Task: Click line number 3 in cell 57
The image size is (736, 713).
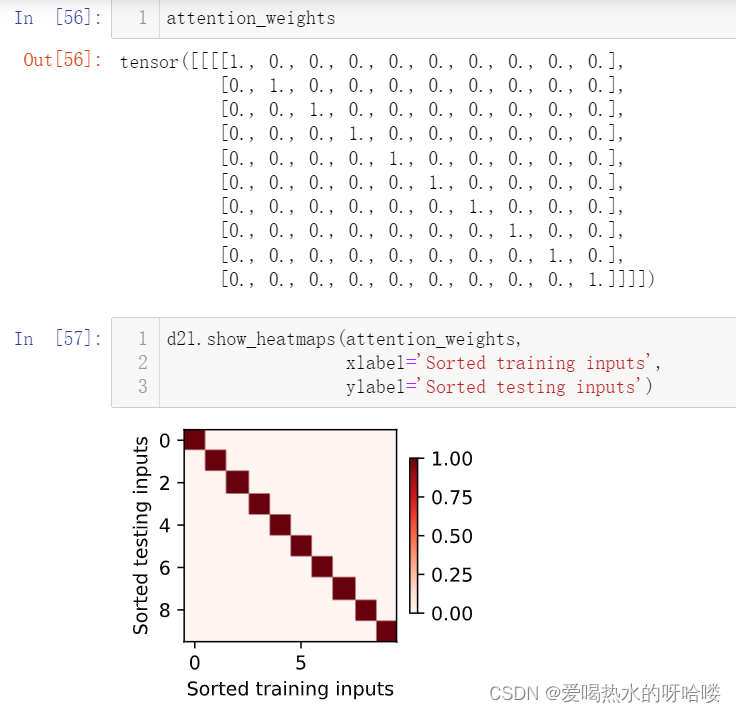Action: [x=143, y=386]
